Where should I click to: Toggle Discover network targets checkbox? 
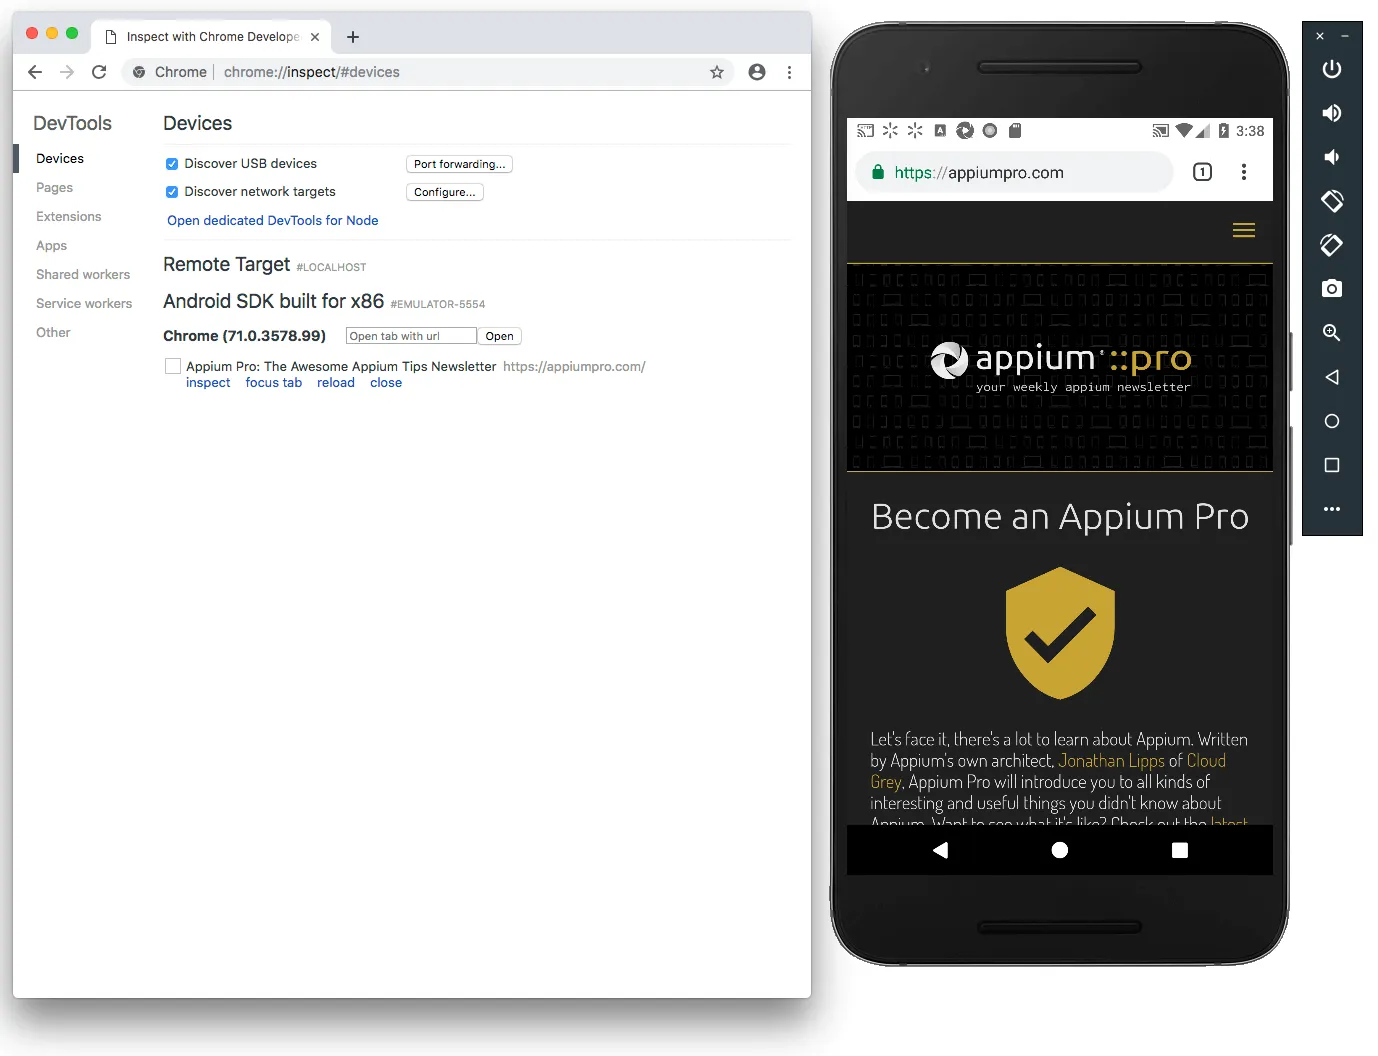click(172, 192)
